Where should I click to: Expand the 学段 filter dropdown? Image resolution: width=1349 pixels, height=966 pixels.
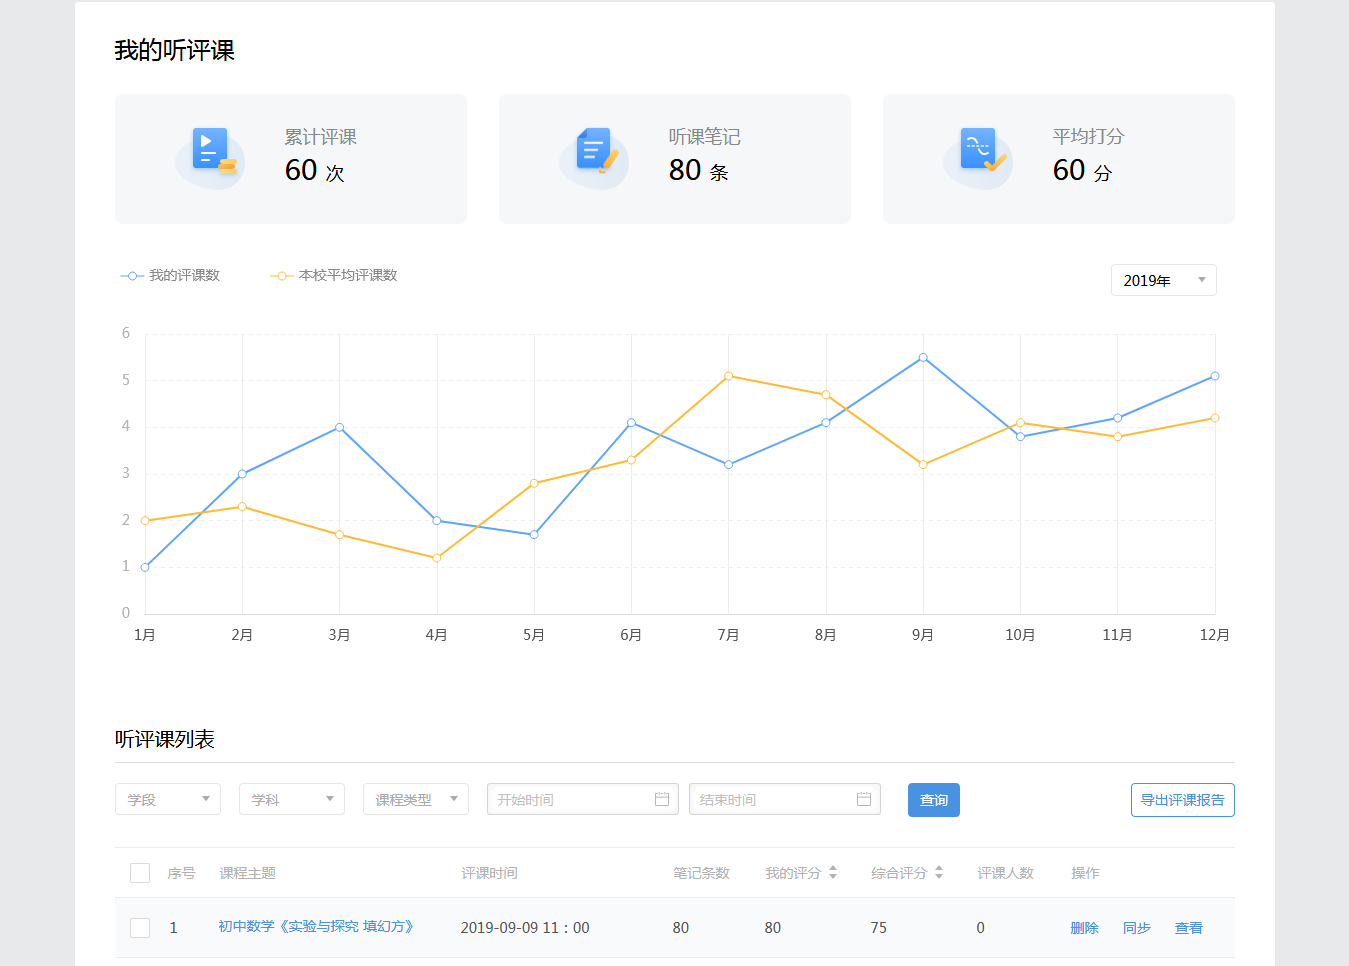pos(168,799)
